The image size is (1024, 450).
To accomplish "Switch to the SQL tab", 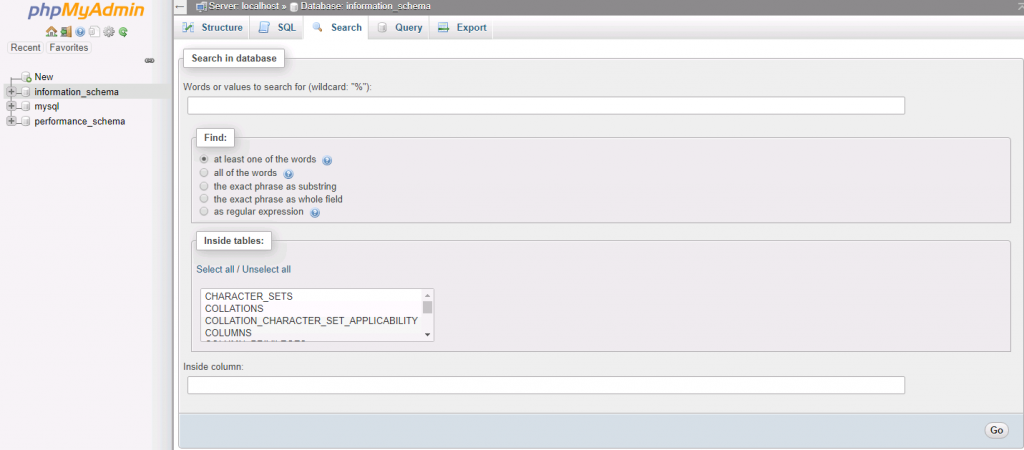I will tap(278, 27).
